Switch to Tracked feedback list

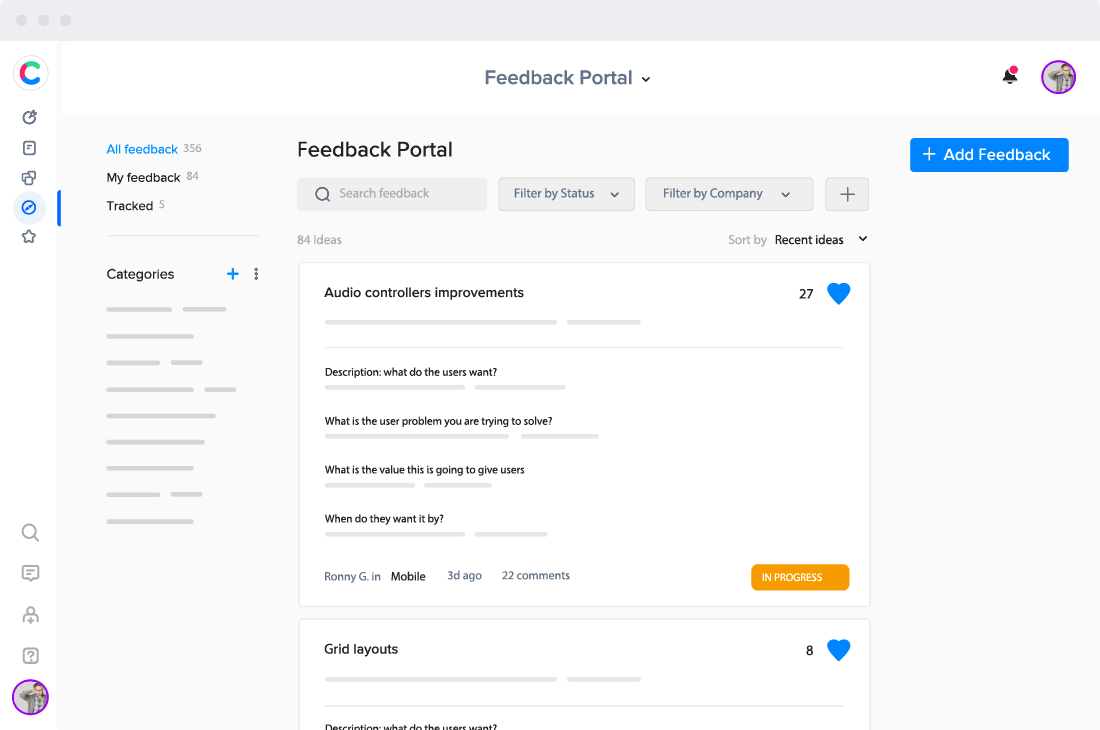point(130,206)
